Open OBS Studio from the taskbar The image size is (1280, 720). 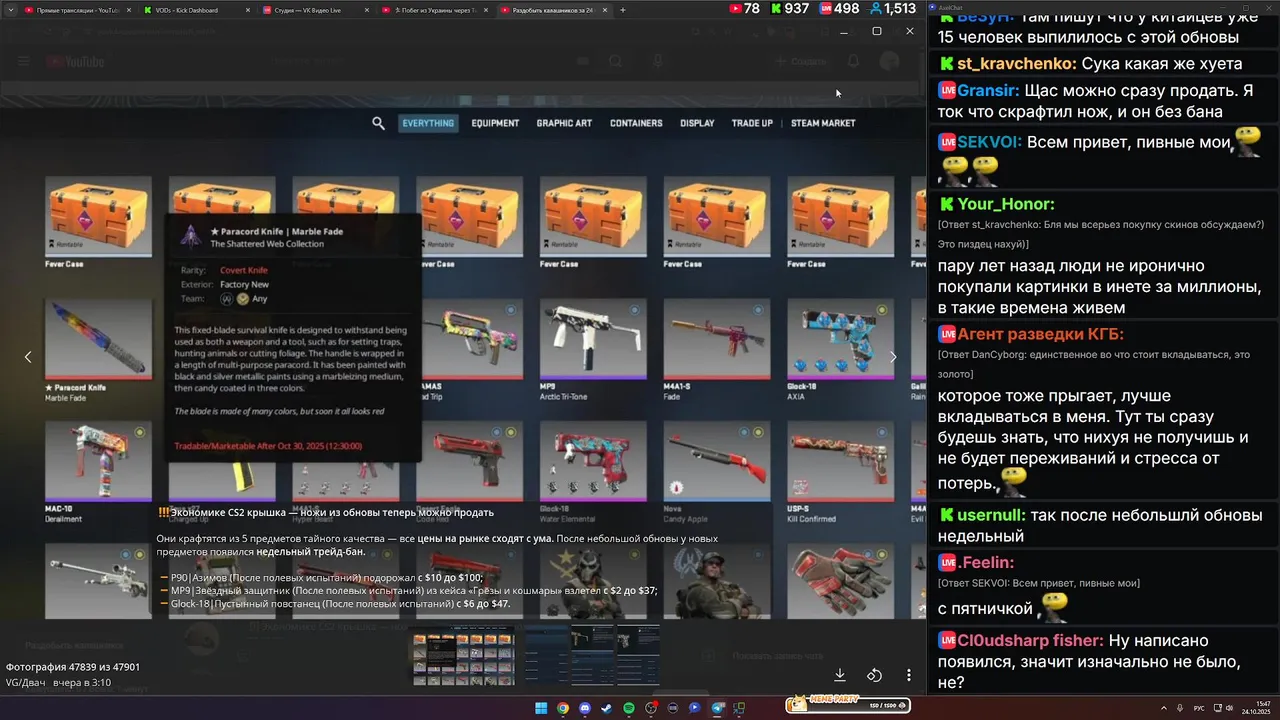tap(651, 708)
